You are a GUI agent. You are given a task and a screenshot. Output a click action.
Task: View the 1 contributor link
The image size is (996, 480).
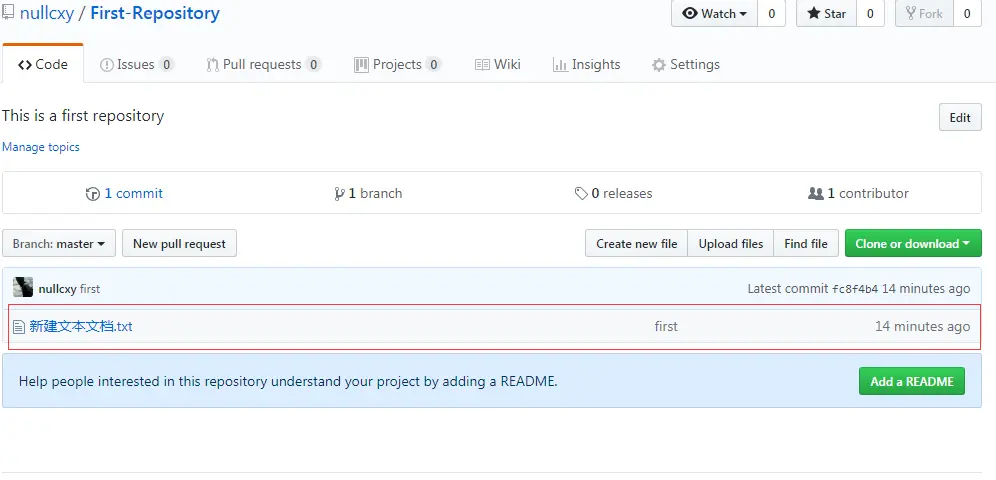pyautogui.click(x=868, y=193)
